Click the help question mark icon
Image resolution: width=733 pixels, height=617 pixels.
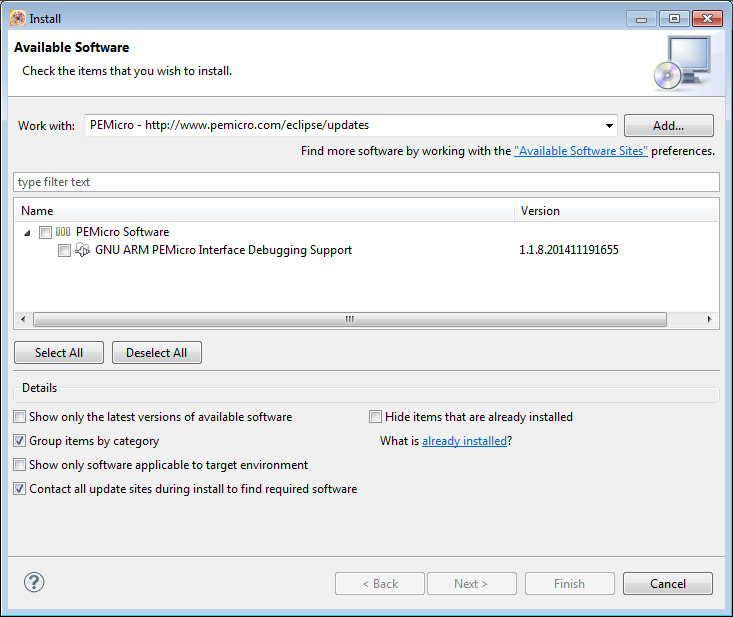[x=34, y=582]
